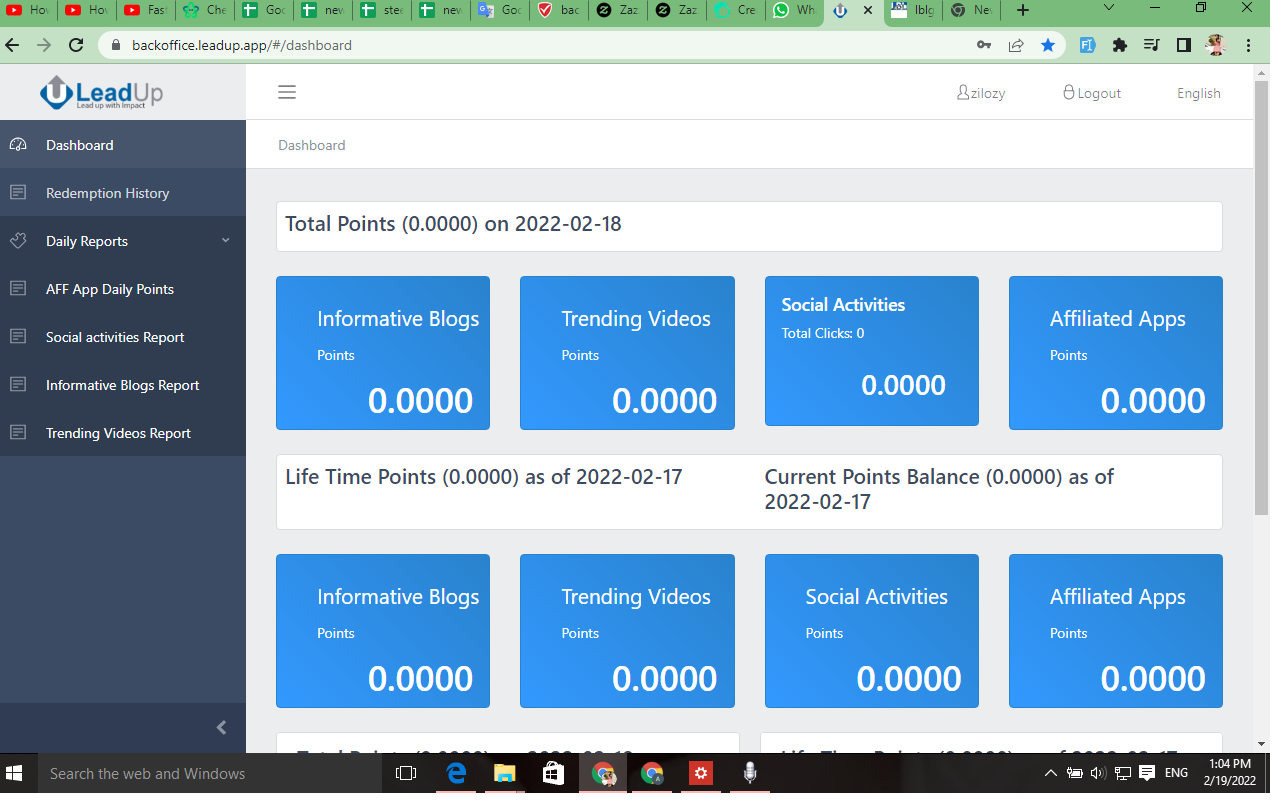Toggle the browser side panel icon
The width and height of the screenshot is (1280, 800).
pos(1184,45)
